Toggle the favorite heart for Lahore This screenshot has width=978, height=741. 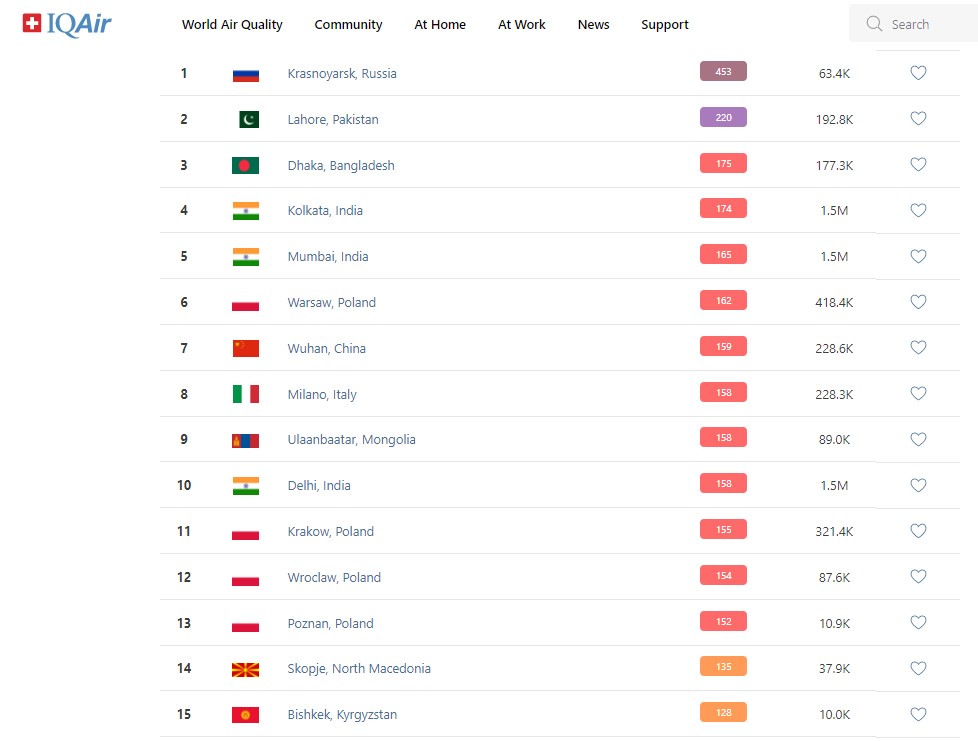918,119
